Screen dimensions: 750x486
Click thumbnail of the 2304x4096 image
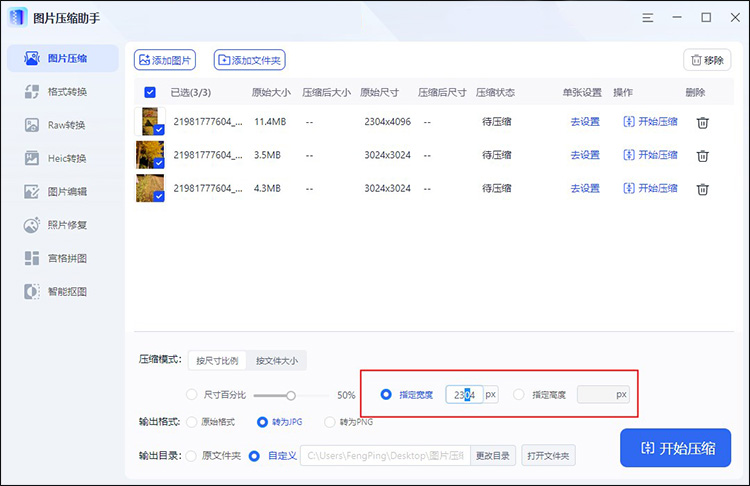[150, 122]
